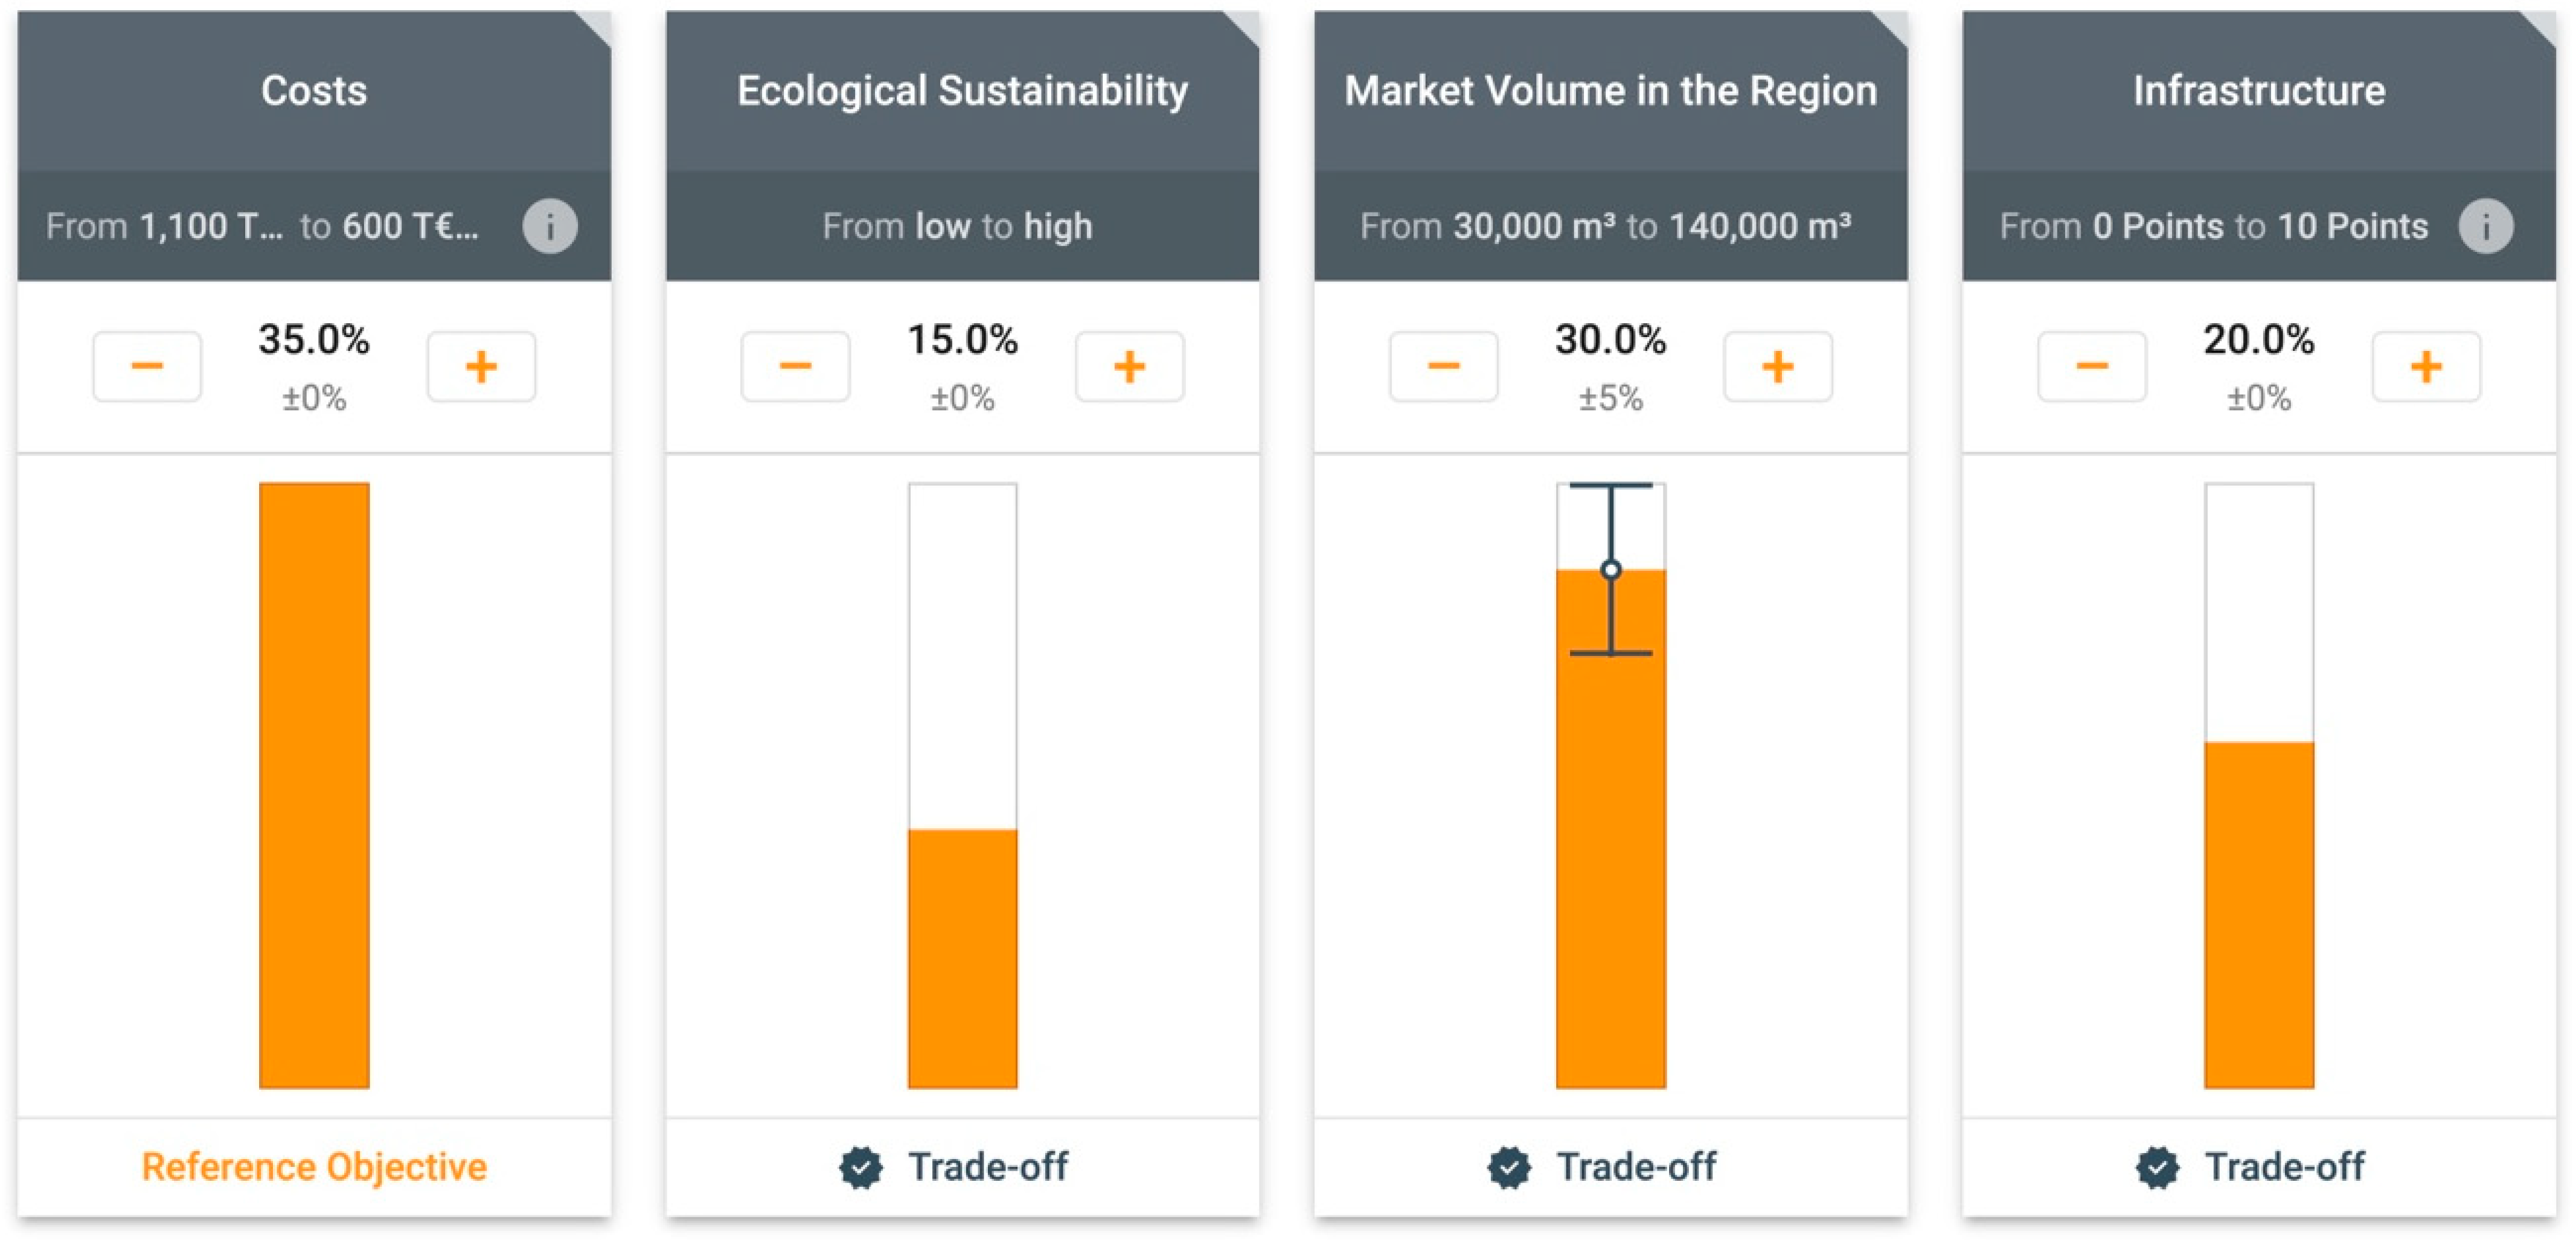The width and height of the screenshot is (2576, 1240).
Task: Click Ecological Sustainability Trade-off checkmark badge
Action: pyautogui.click(x=861, y=1167)
